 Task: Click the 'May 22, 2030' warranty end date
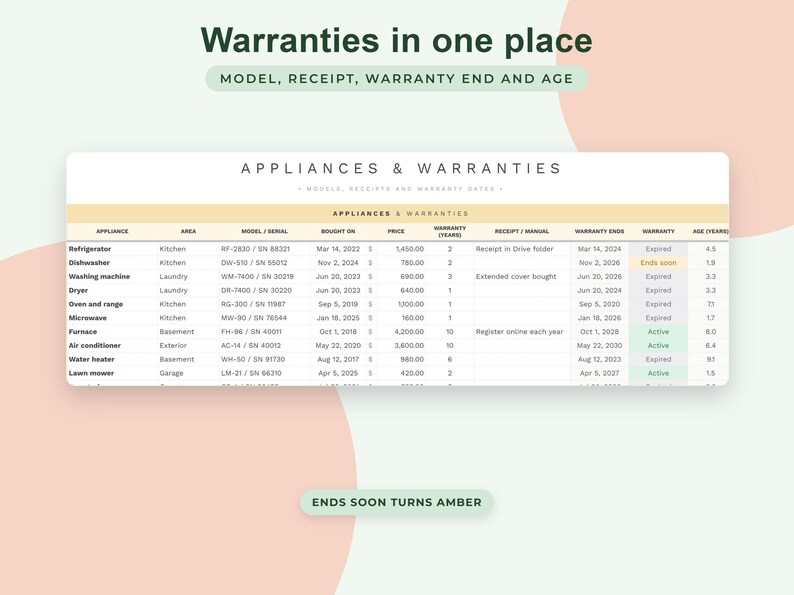pos(599,345)
